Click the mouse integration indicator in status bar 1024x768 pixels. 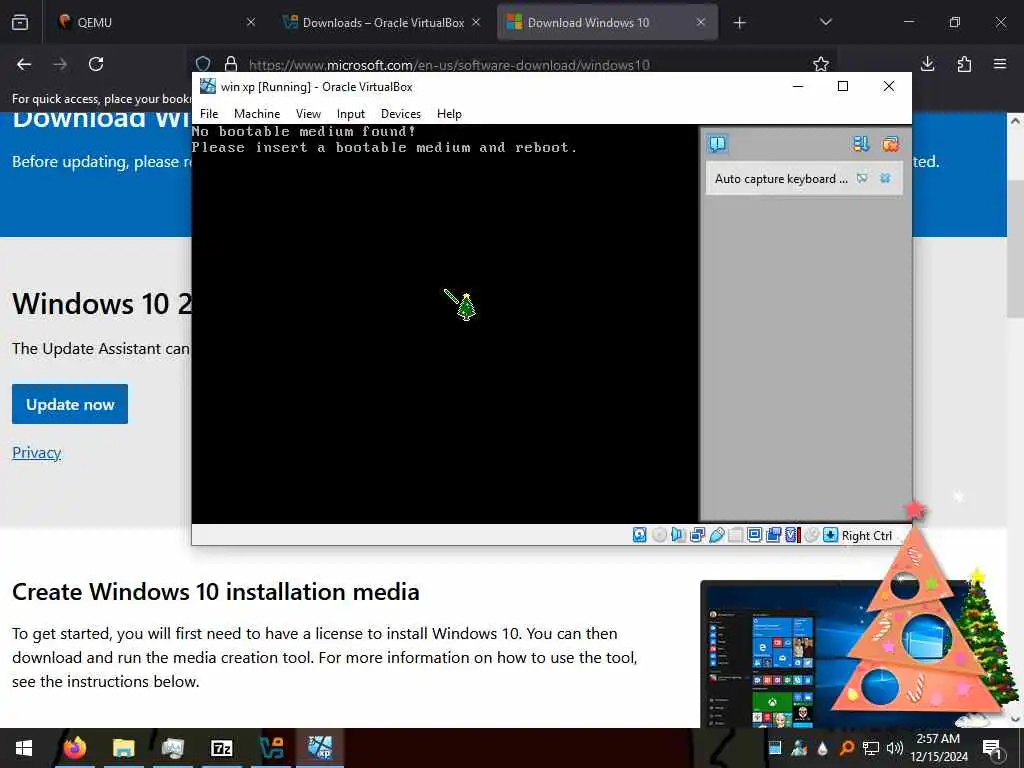coord(811,536)
